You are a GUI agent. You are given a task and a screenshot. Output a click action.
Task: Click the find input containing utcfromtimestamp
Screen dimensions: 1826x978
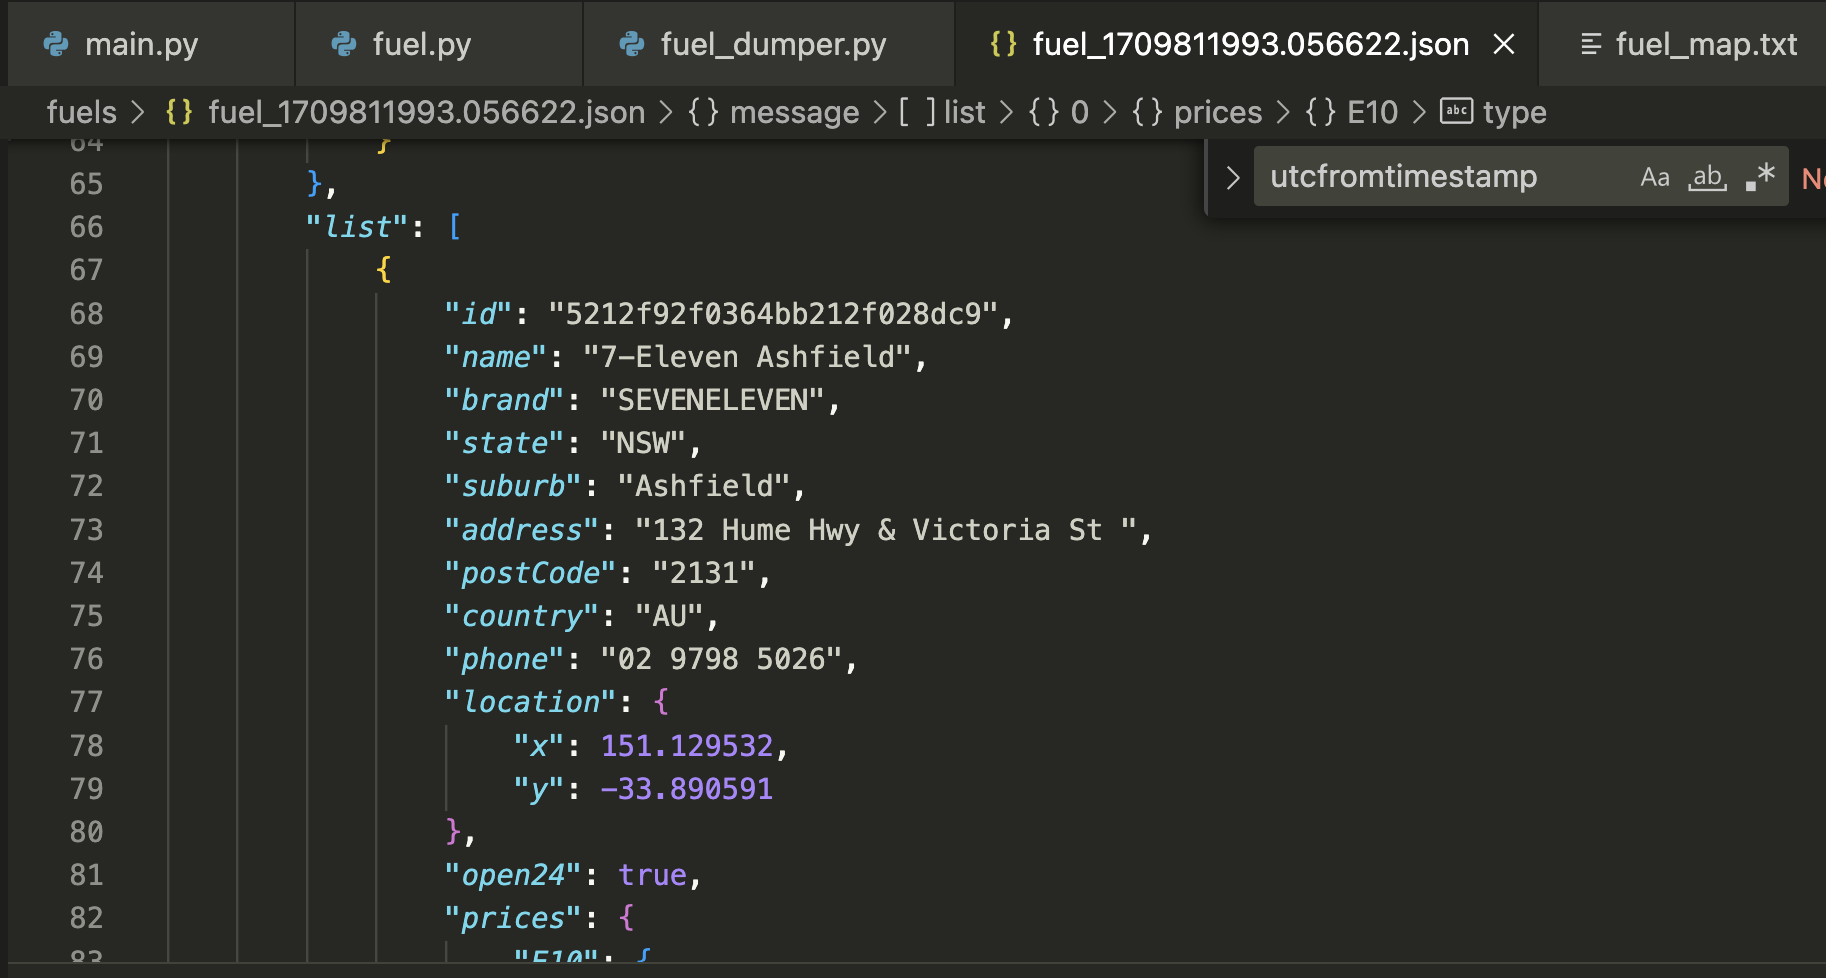(x=1440, y=177)
